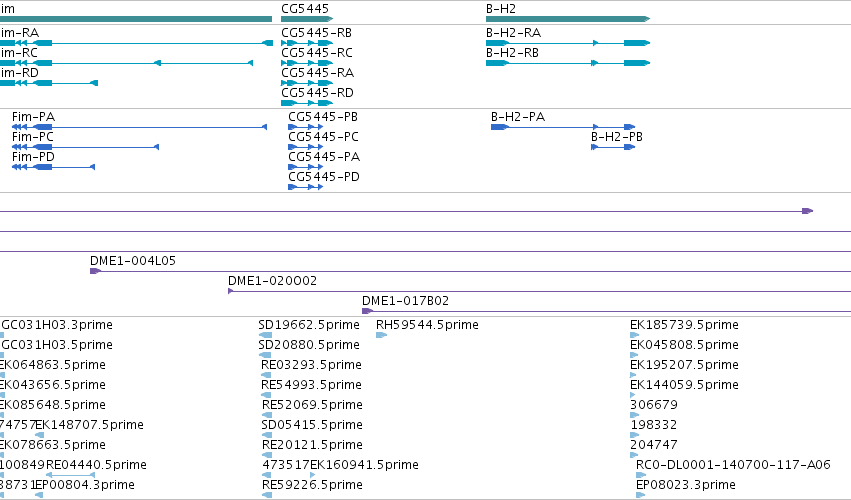Click the EK185739.5prime EST arrow
851x500 pixels.
tap(636, 335)
